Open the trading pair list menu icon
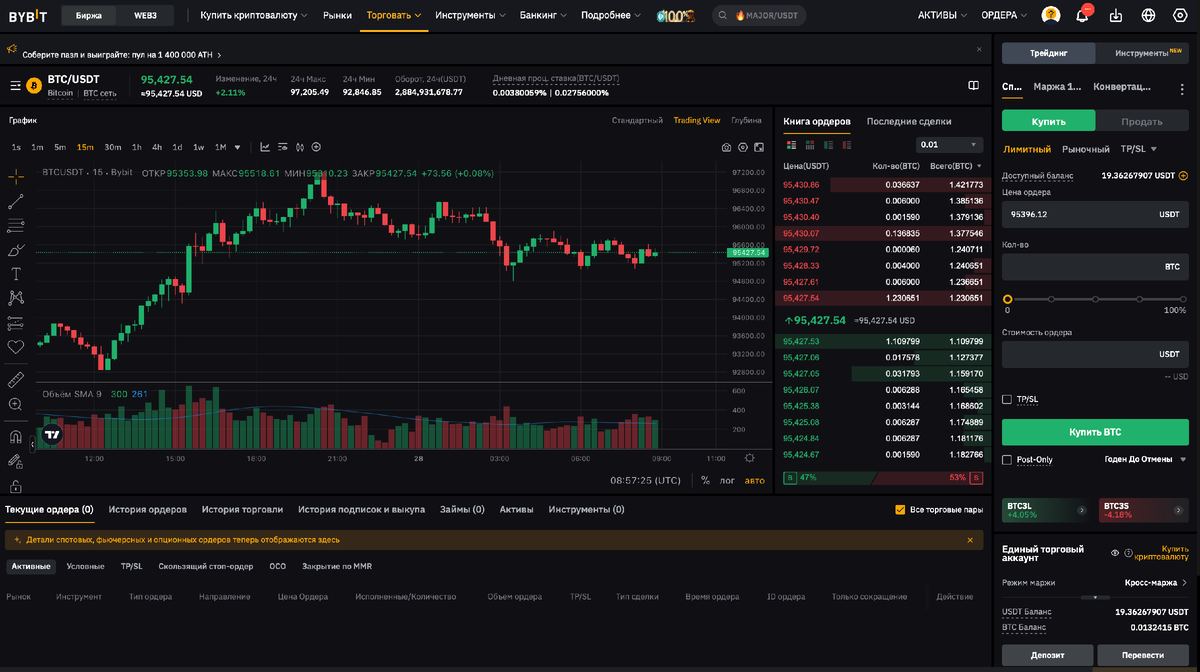Viewport: 1200px width, 672px height. click(x=15, y=86)
